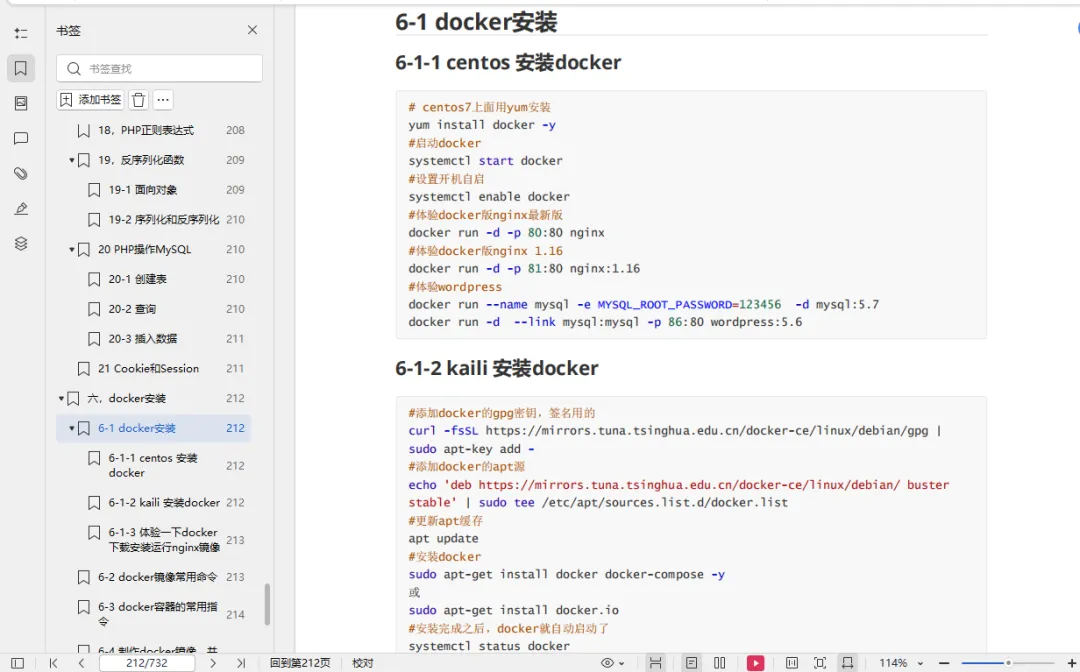This screenshot has width=1080, height=672.
Task: Click bookmark icon beside 21 Cookie和Session
Action: point(83,368)
